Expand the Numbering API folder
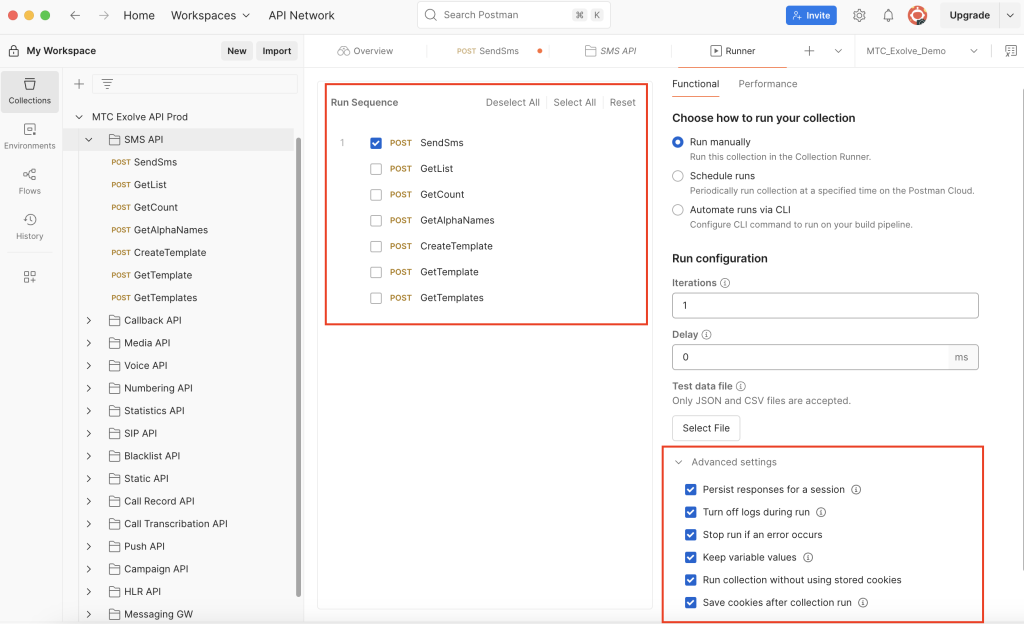1024x624 pixels. 89,388
